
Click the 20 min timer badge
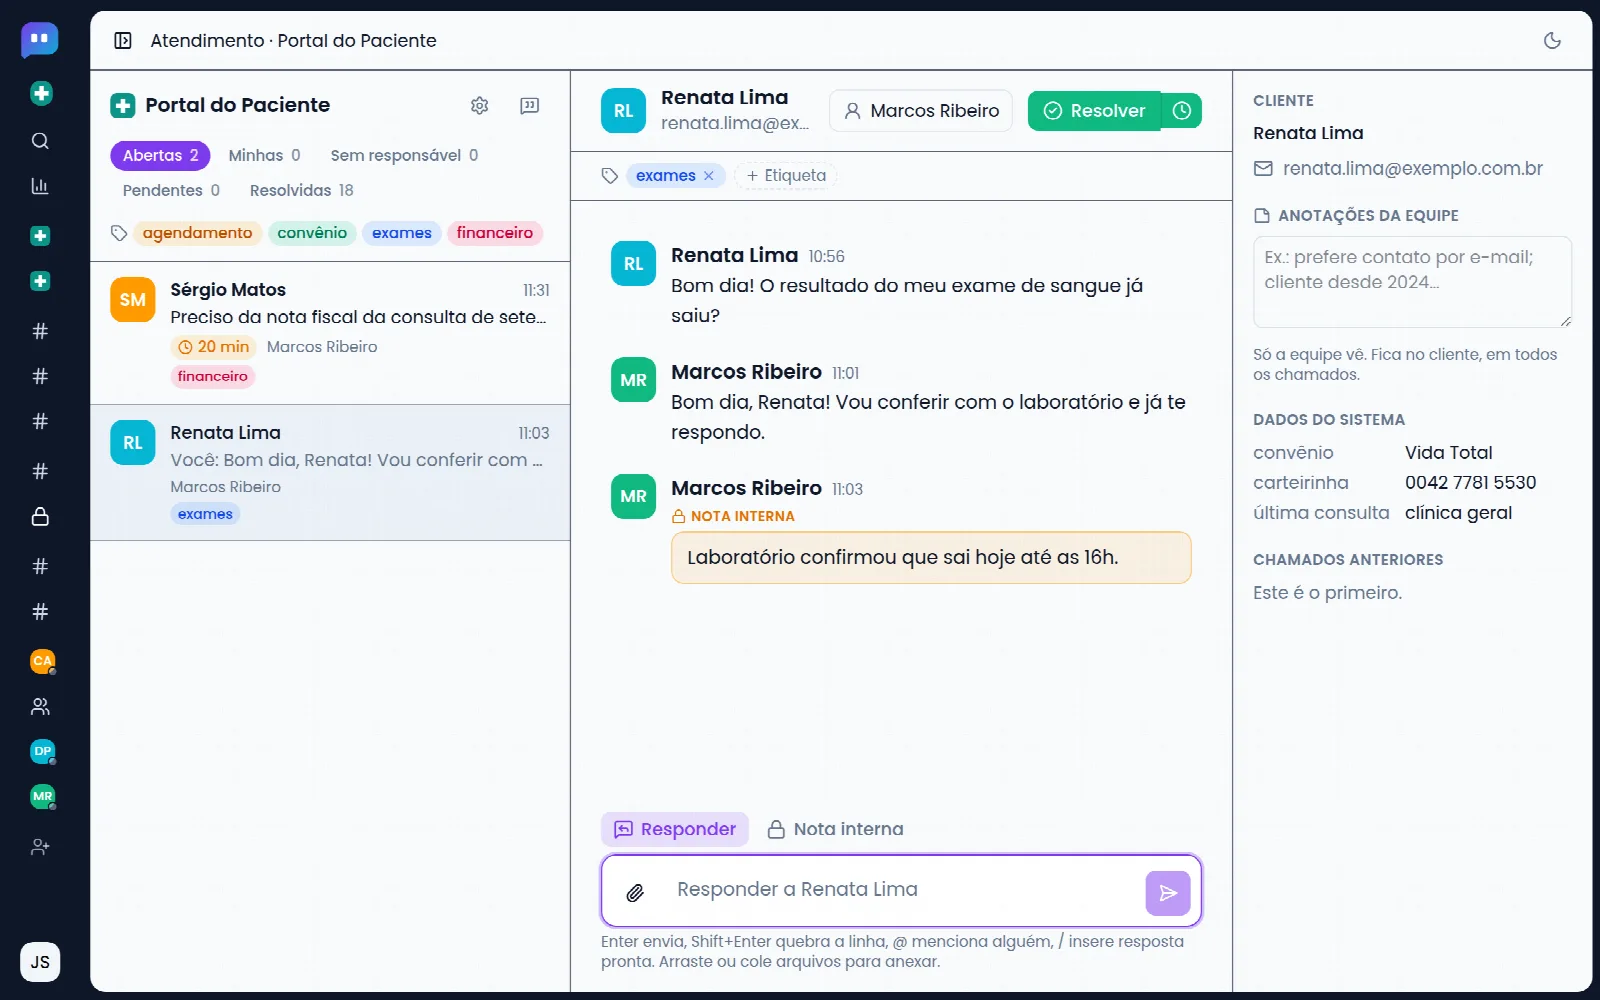(213, 347)
